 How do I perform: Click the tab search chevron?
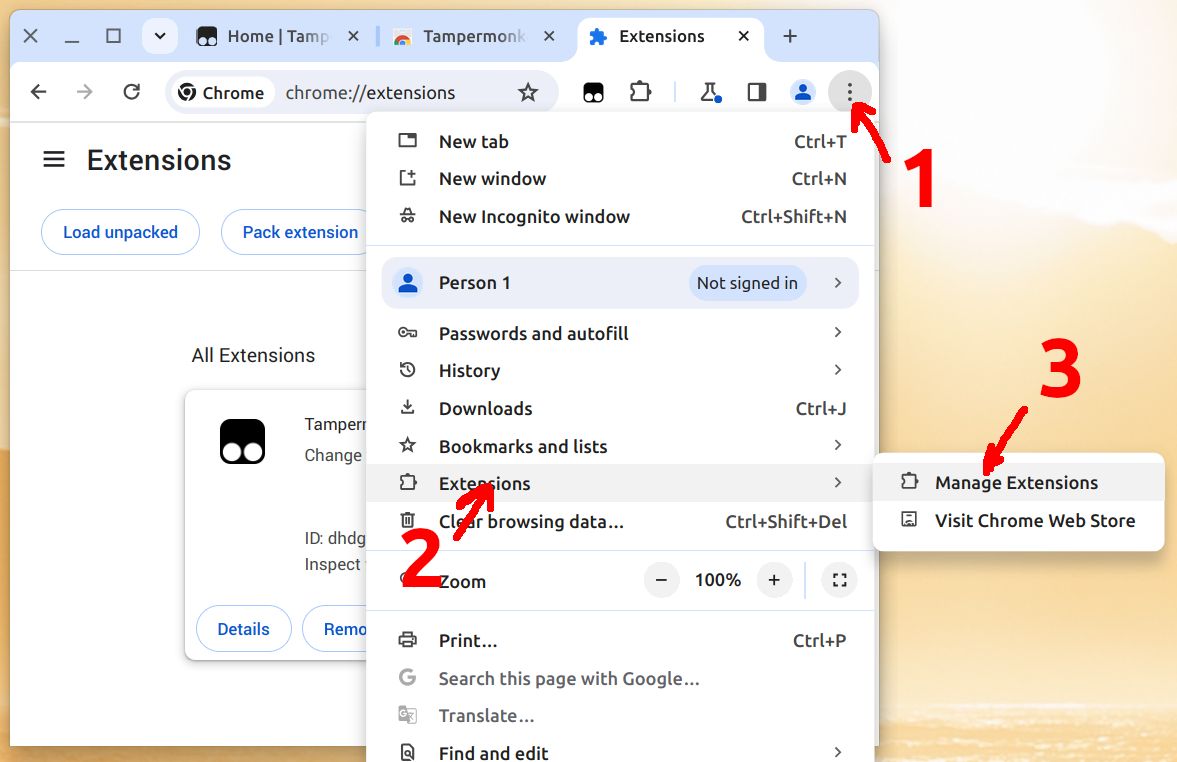[160, 36]
